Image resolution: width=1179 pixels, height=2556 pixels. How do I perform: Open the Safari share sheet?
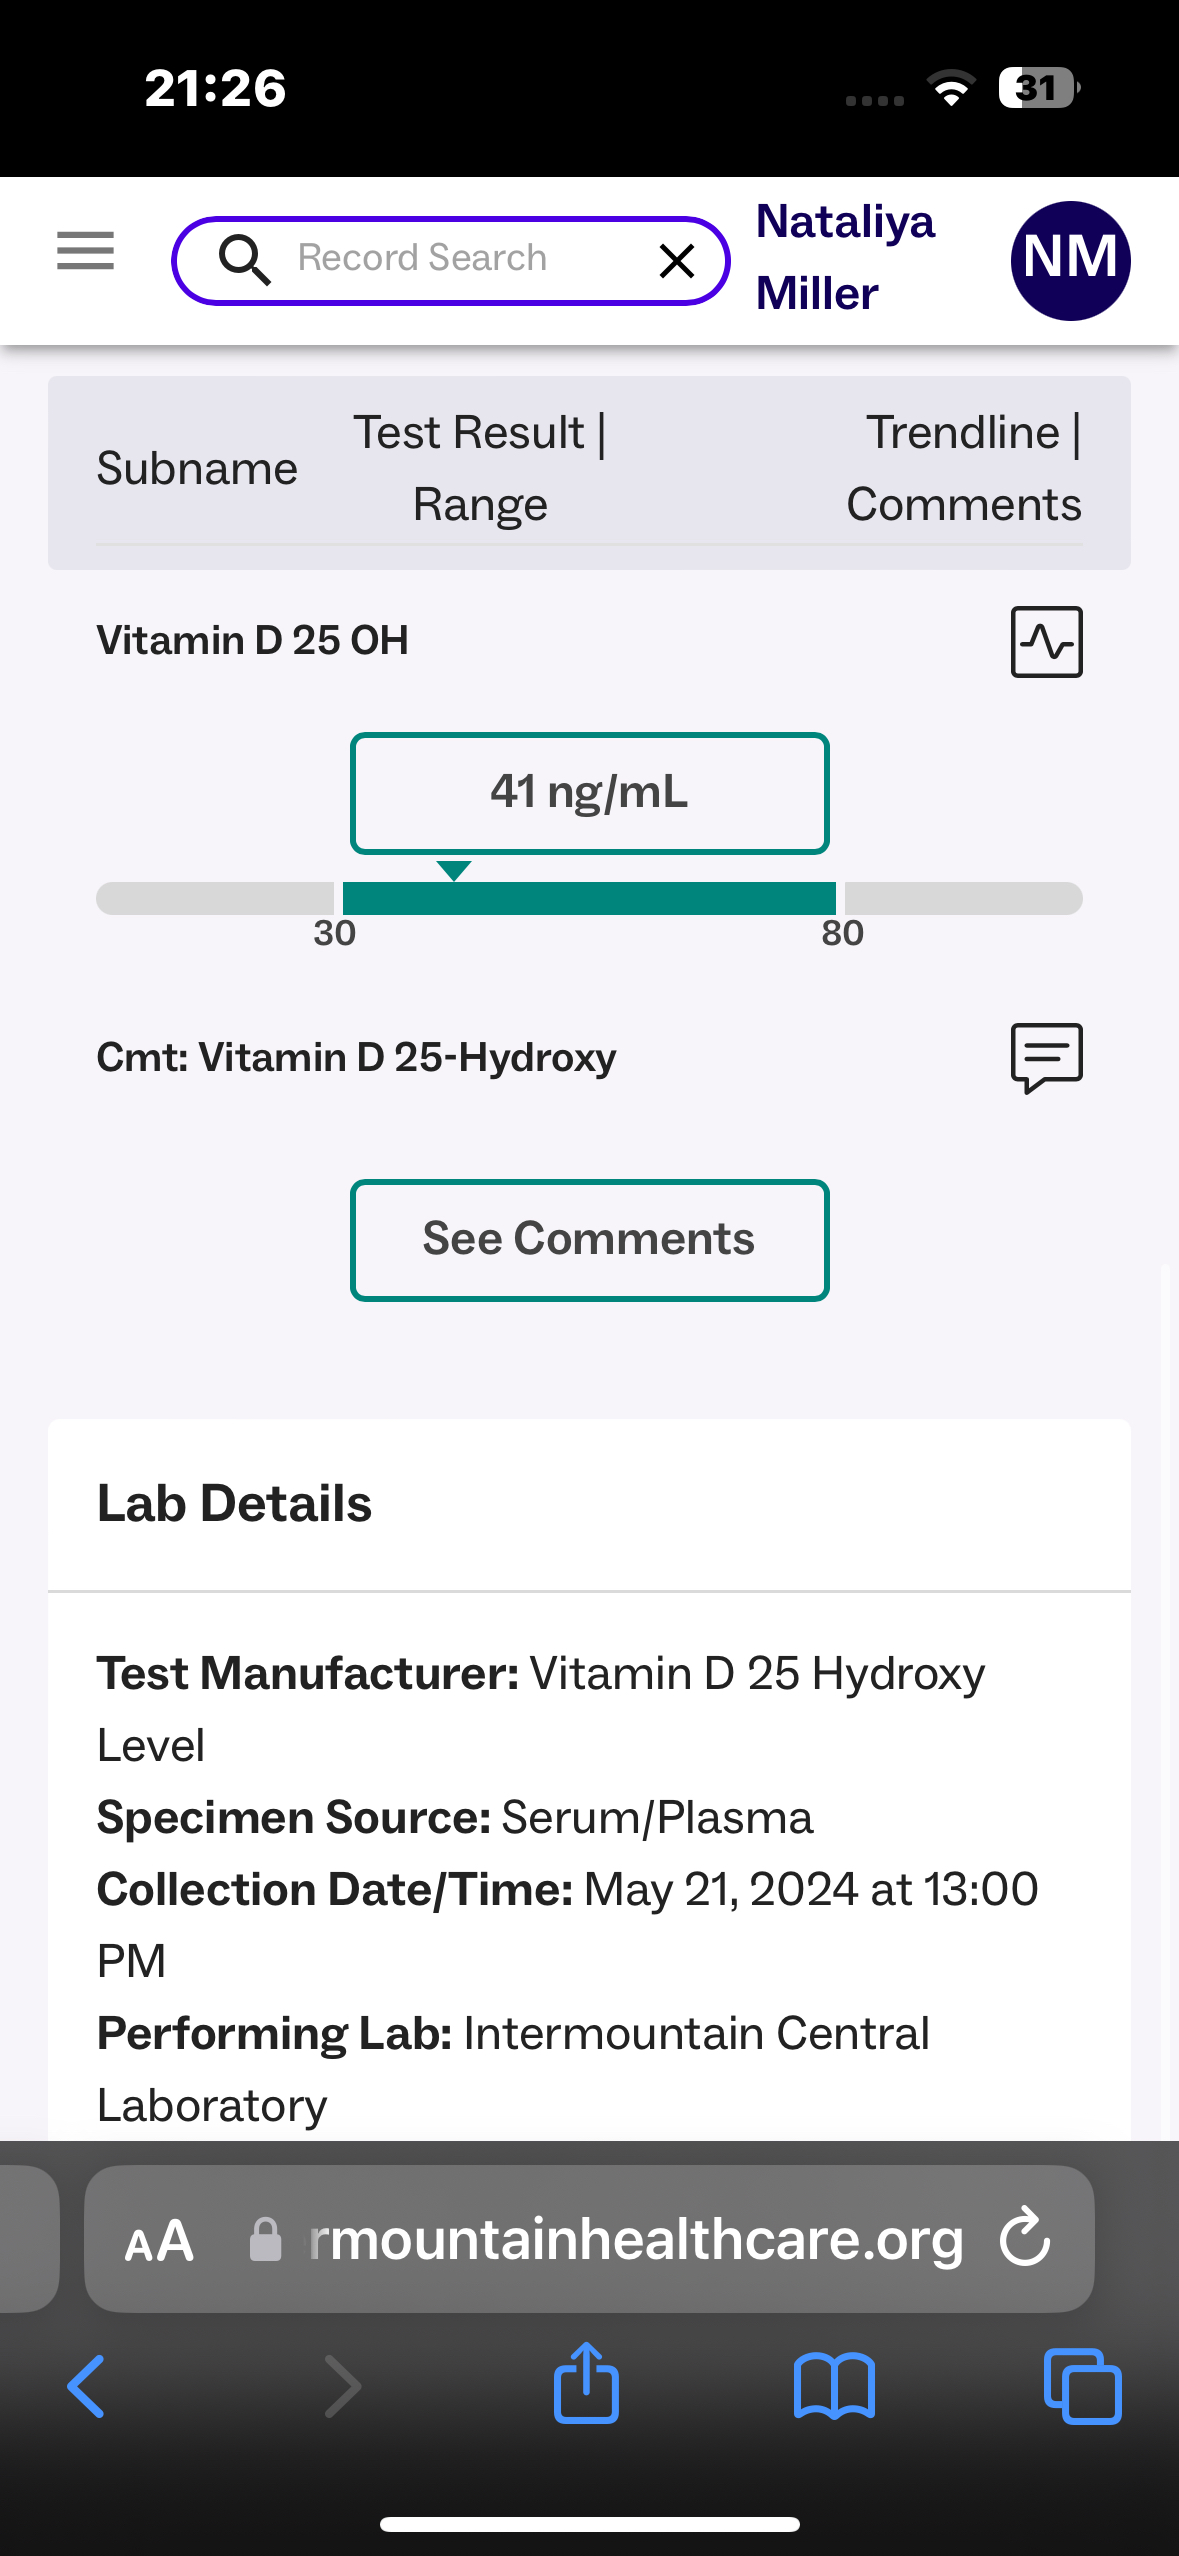586,2384
